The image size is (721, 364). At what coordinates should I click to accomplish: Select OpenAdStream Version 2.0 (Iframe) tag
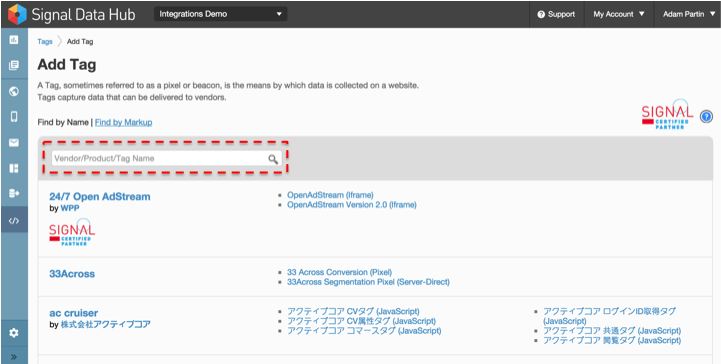click(352, 205)
